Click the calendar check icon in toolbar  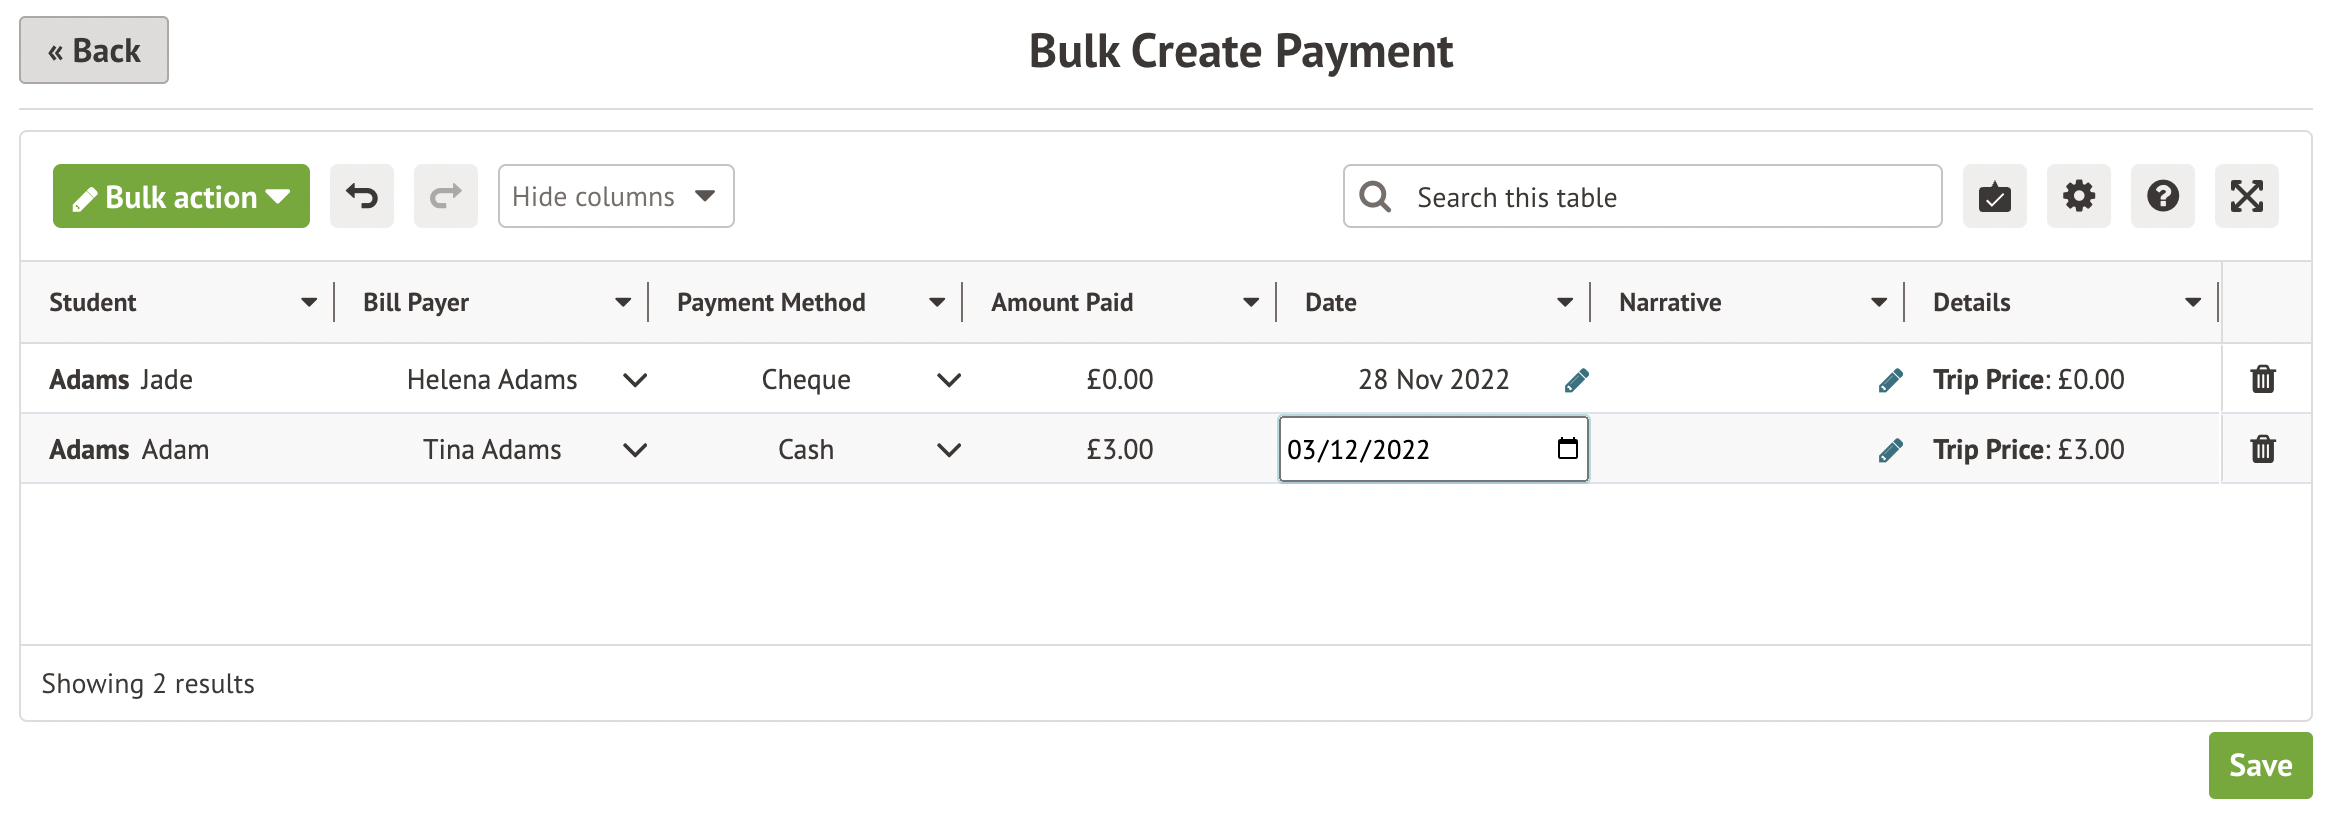(x=1994, y=196)
